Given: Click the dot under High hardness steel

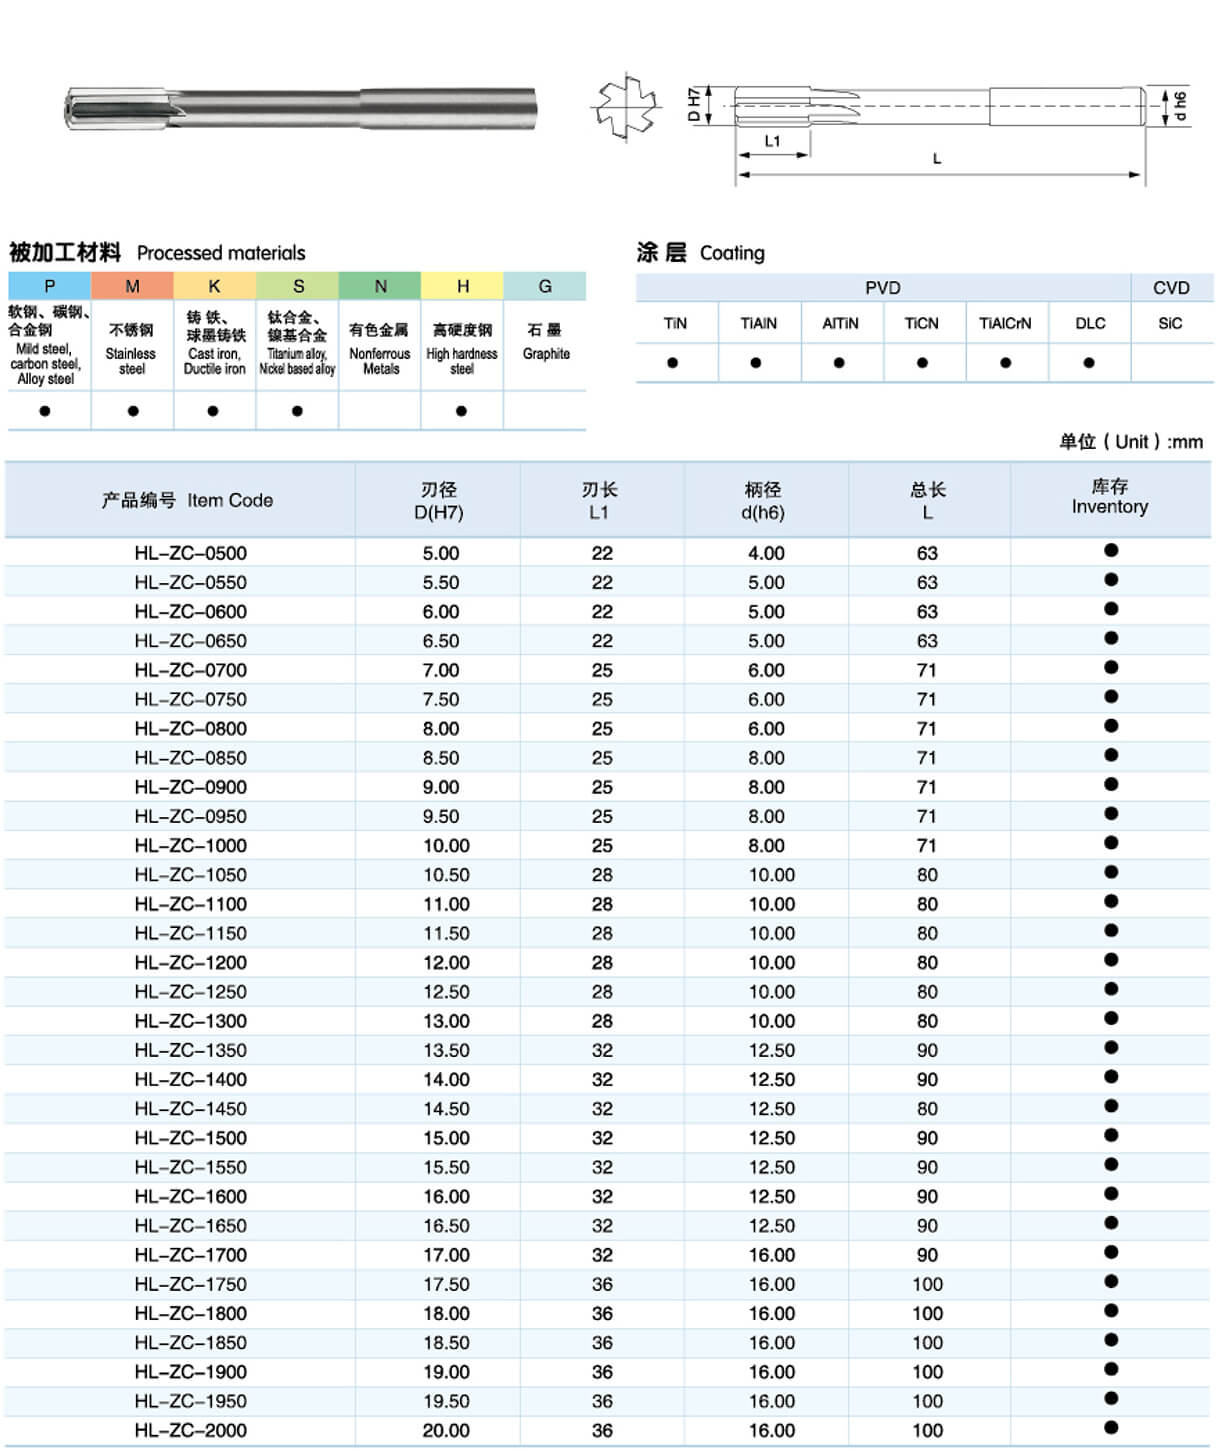Looking at the screenshot, I should 461,411.
